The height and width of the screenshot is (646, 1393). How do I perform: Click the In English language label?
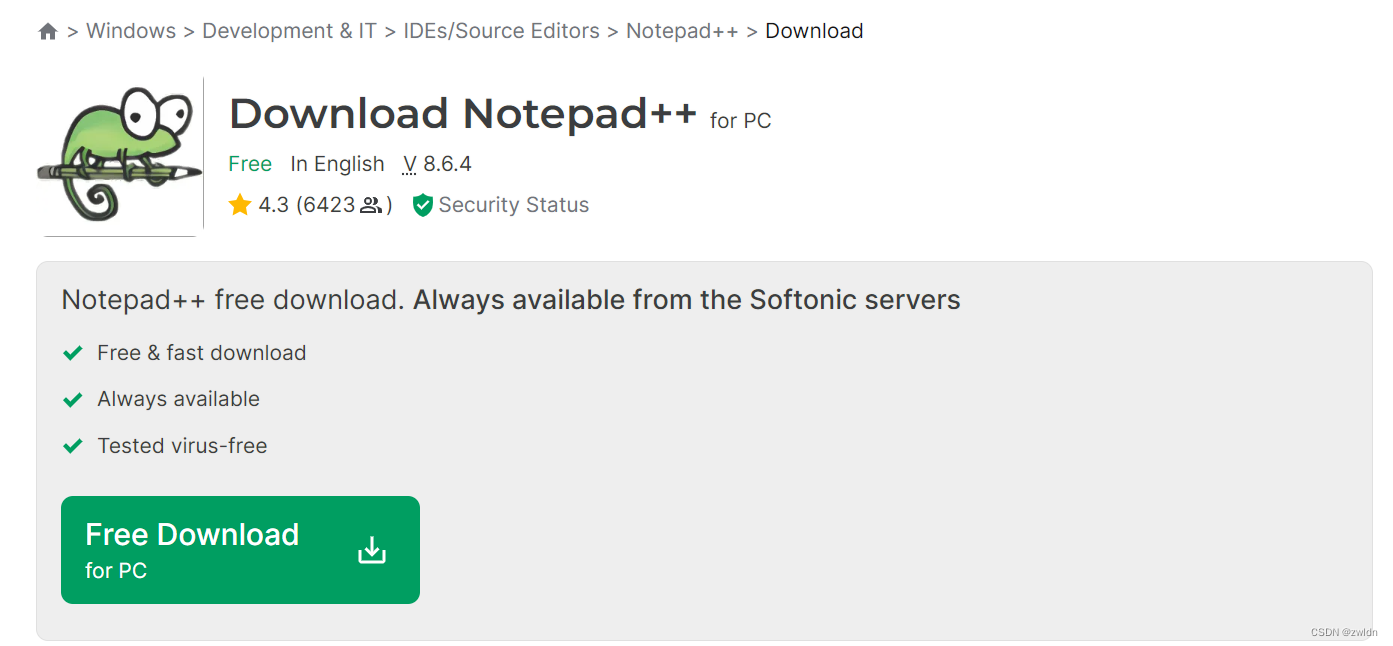click(337, 164)
